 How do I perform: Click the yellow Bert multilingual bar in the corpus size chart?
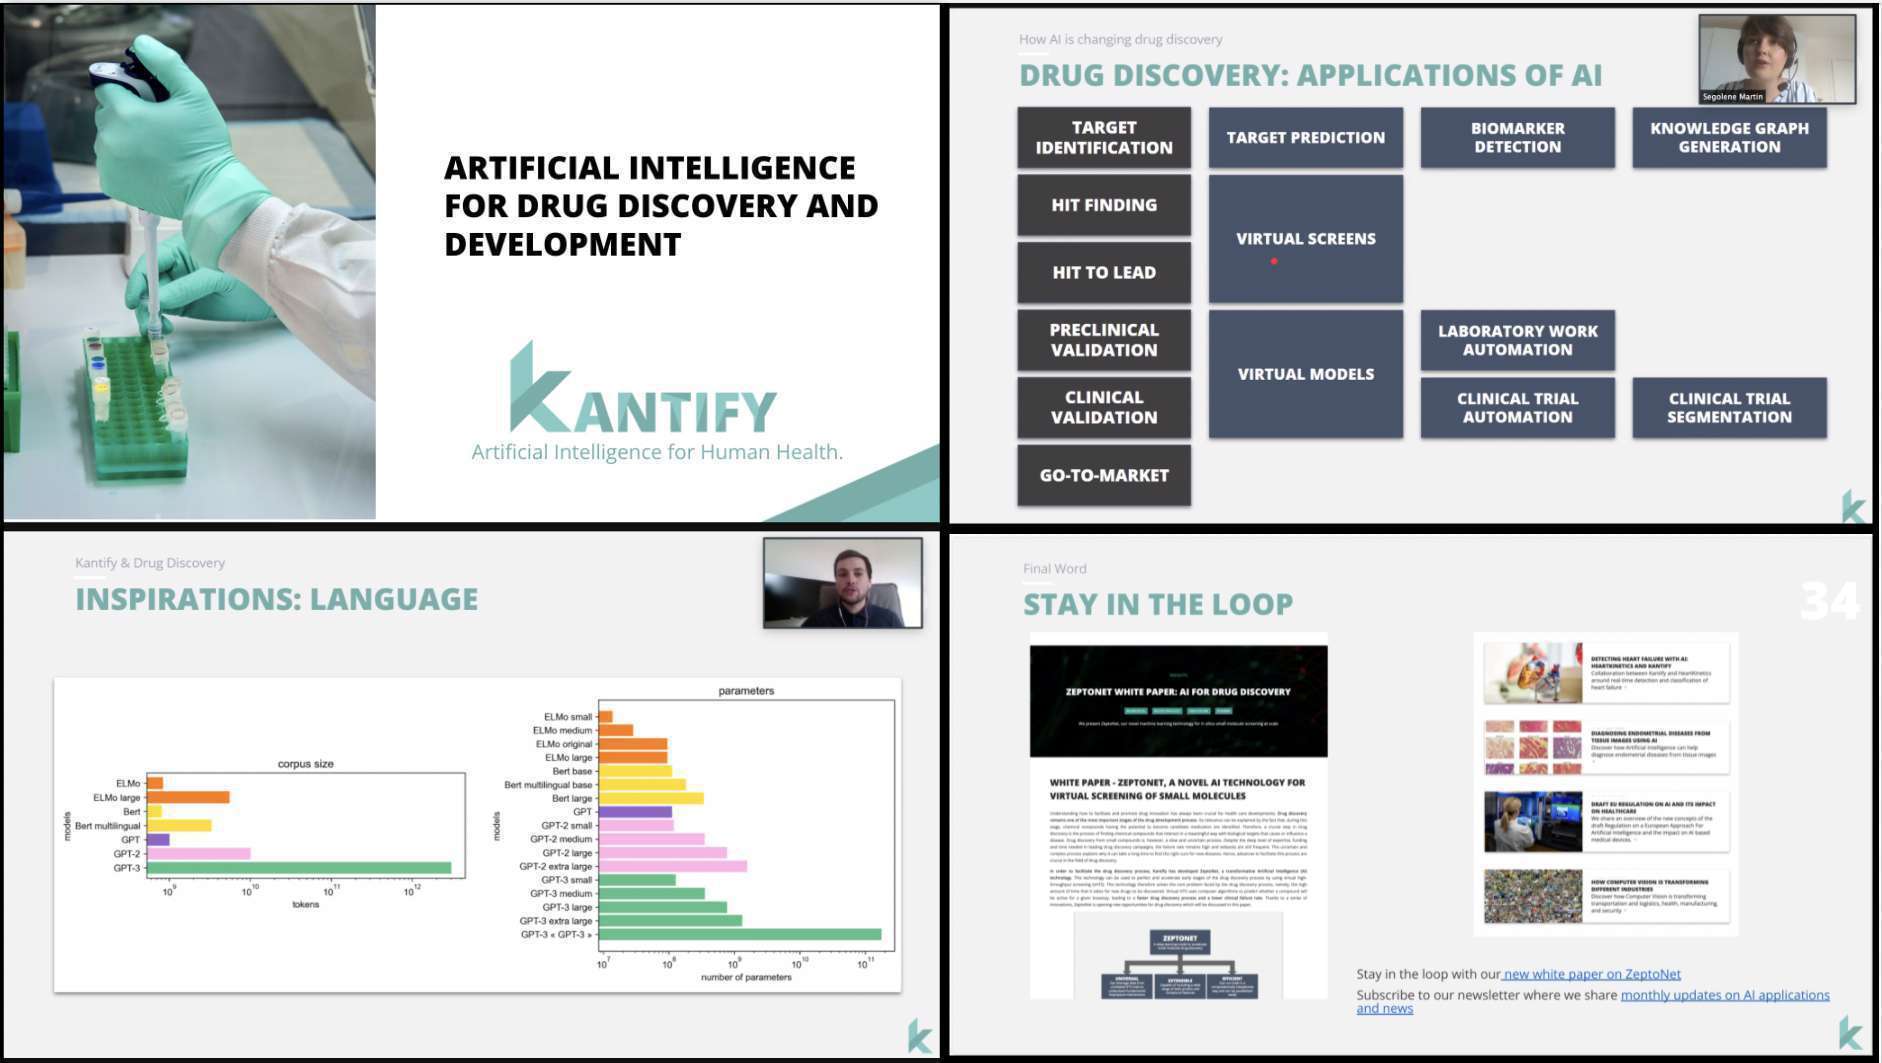coord(179,826)
